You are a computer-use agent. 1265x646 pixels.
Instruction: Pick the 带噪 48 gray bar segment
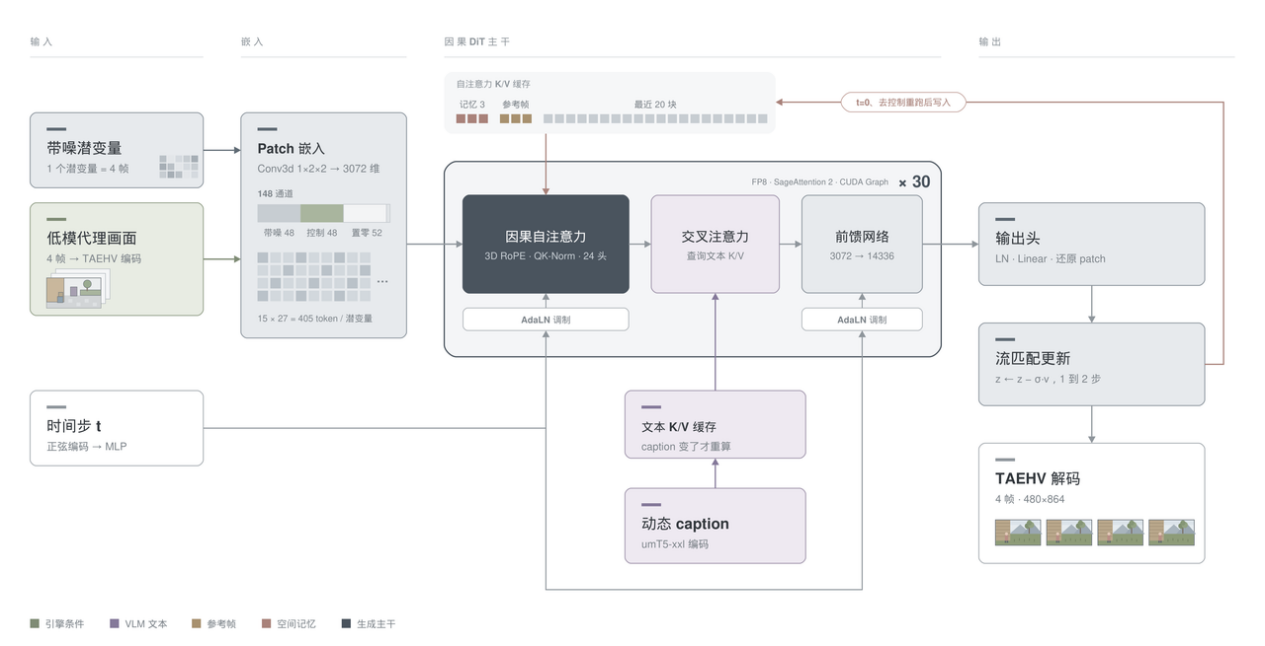tap(279, 213)
